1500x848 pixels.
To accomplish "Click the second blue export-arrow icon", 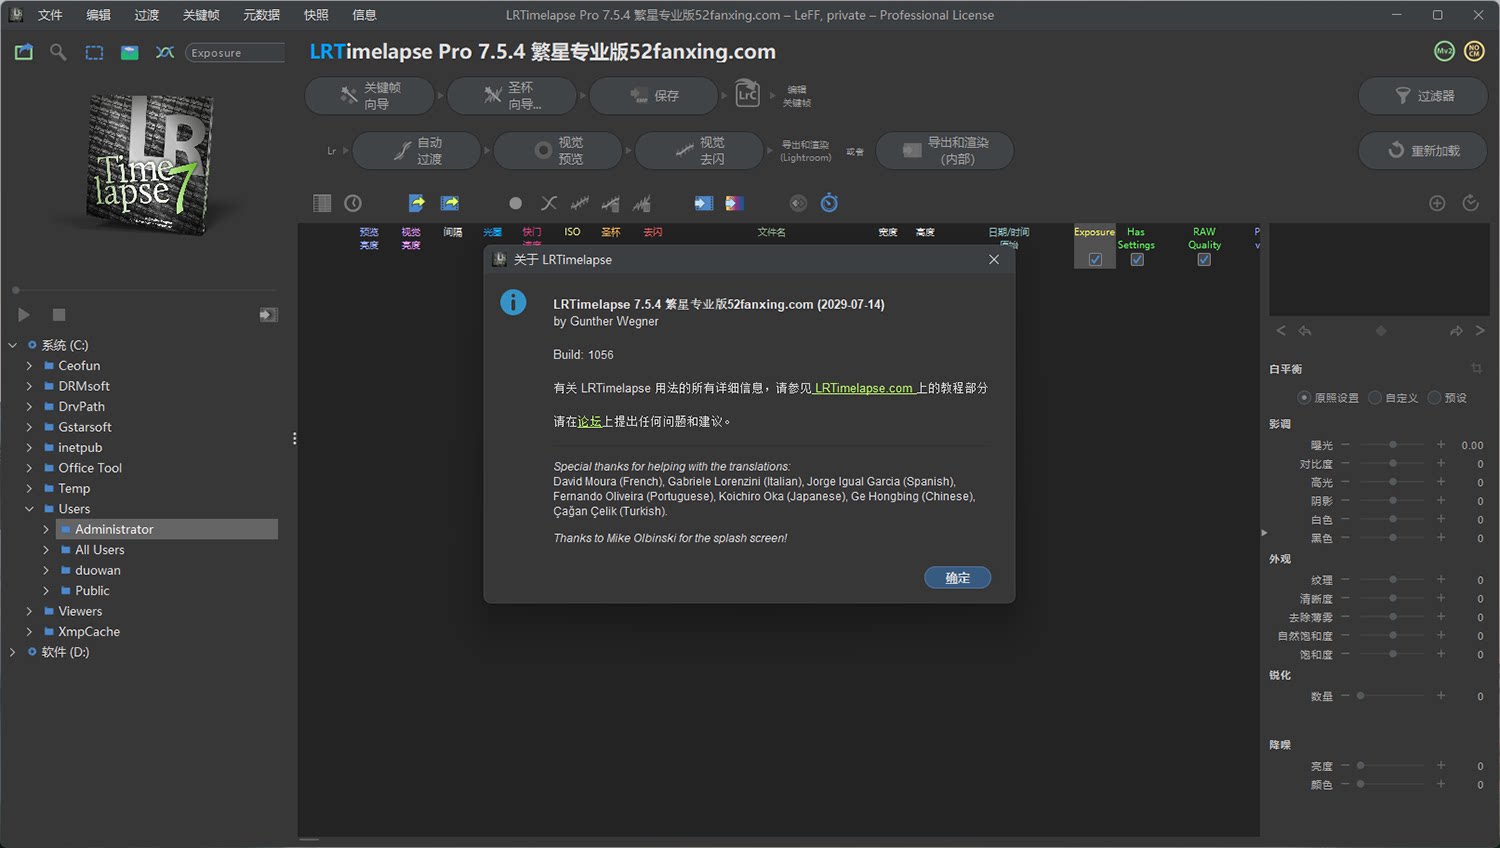I will (x=450, y=203).
